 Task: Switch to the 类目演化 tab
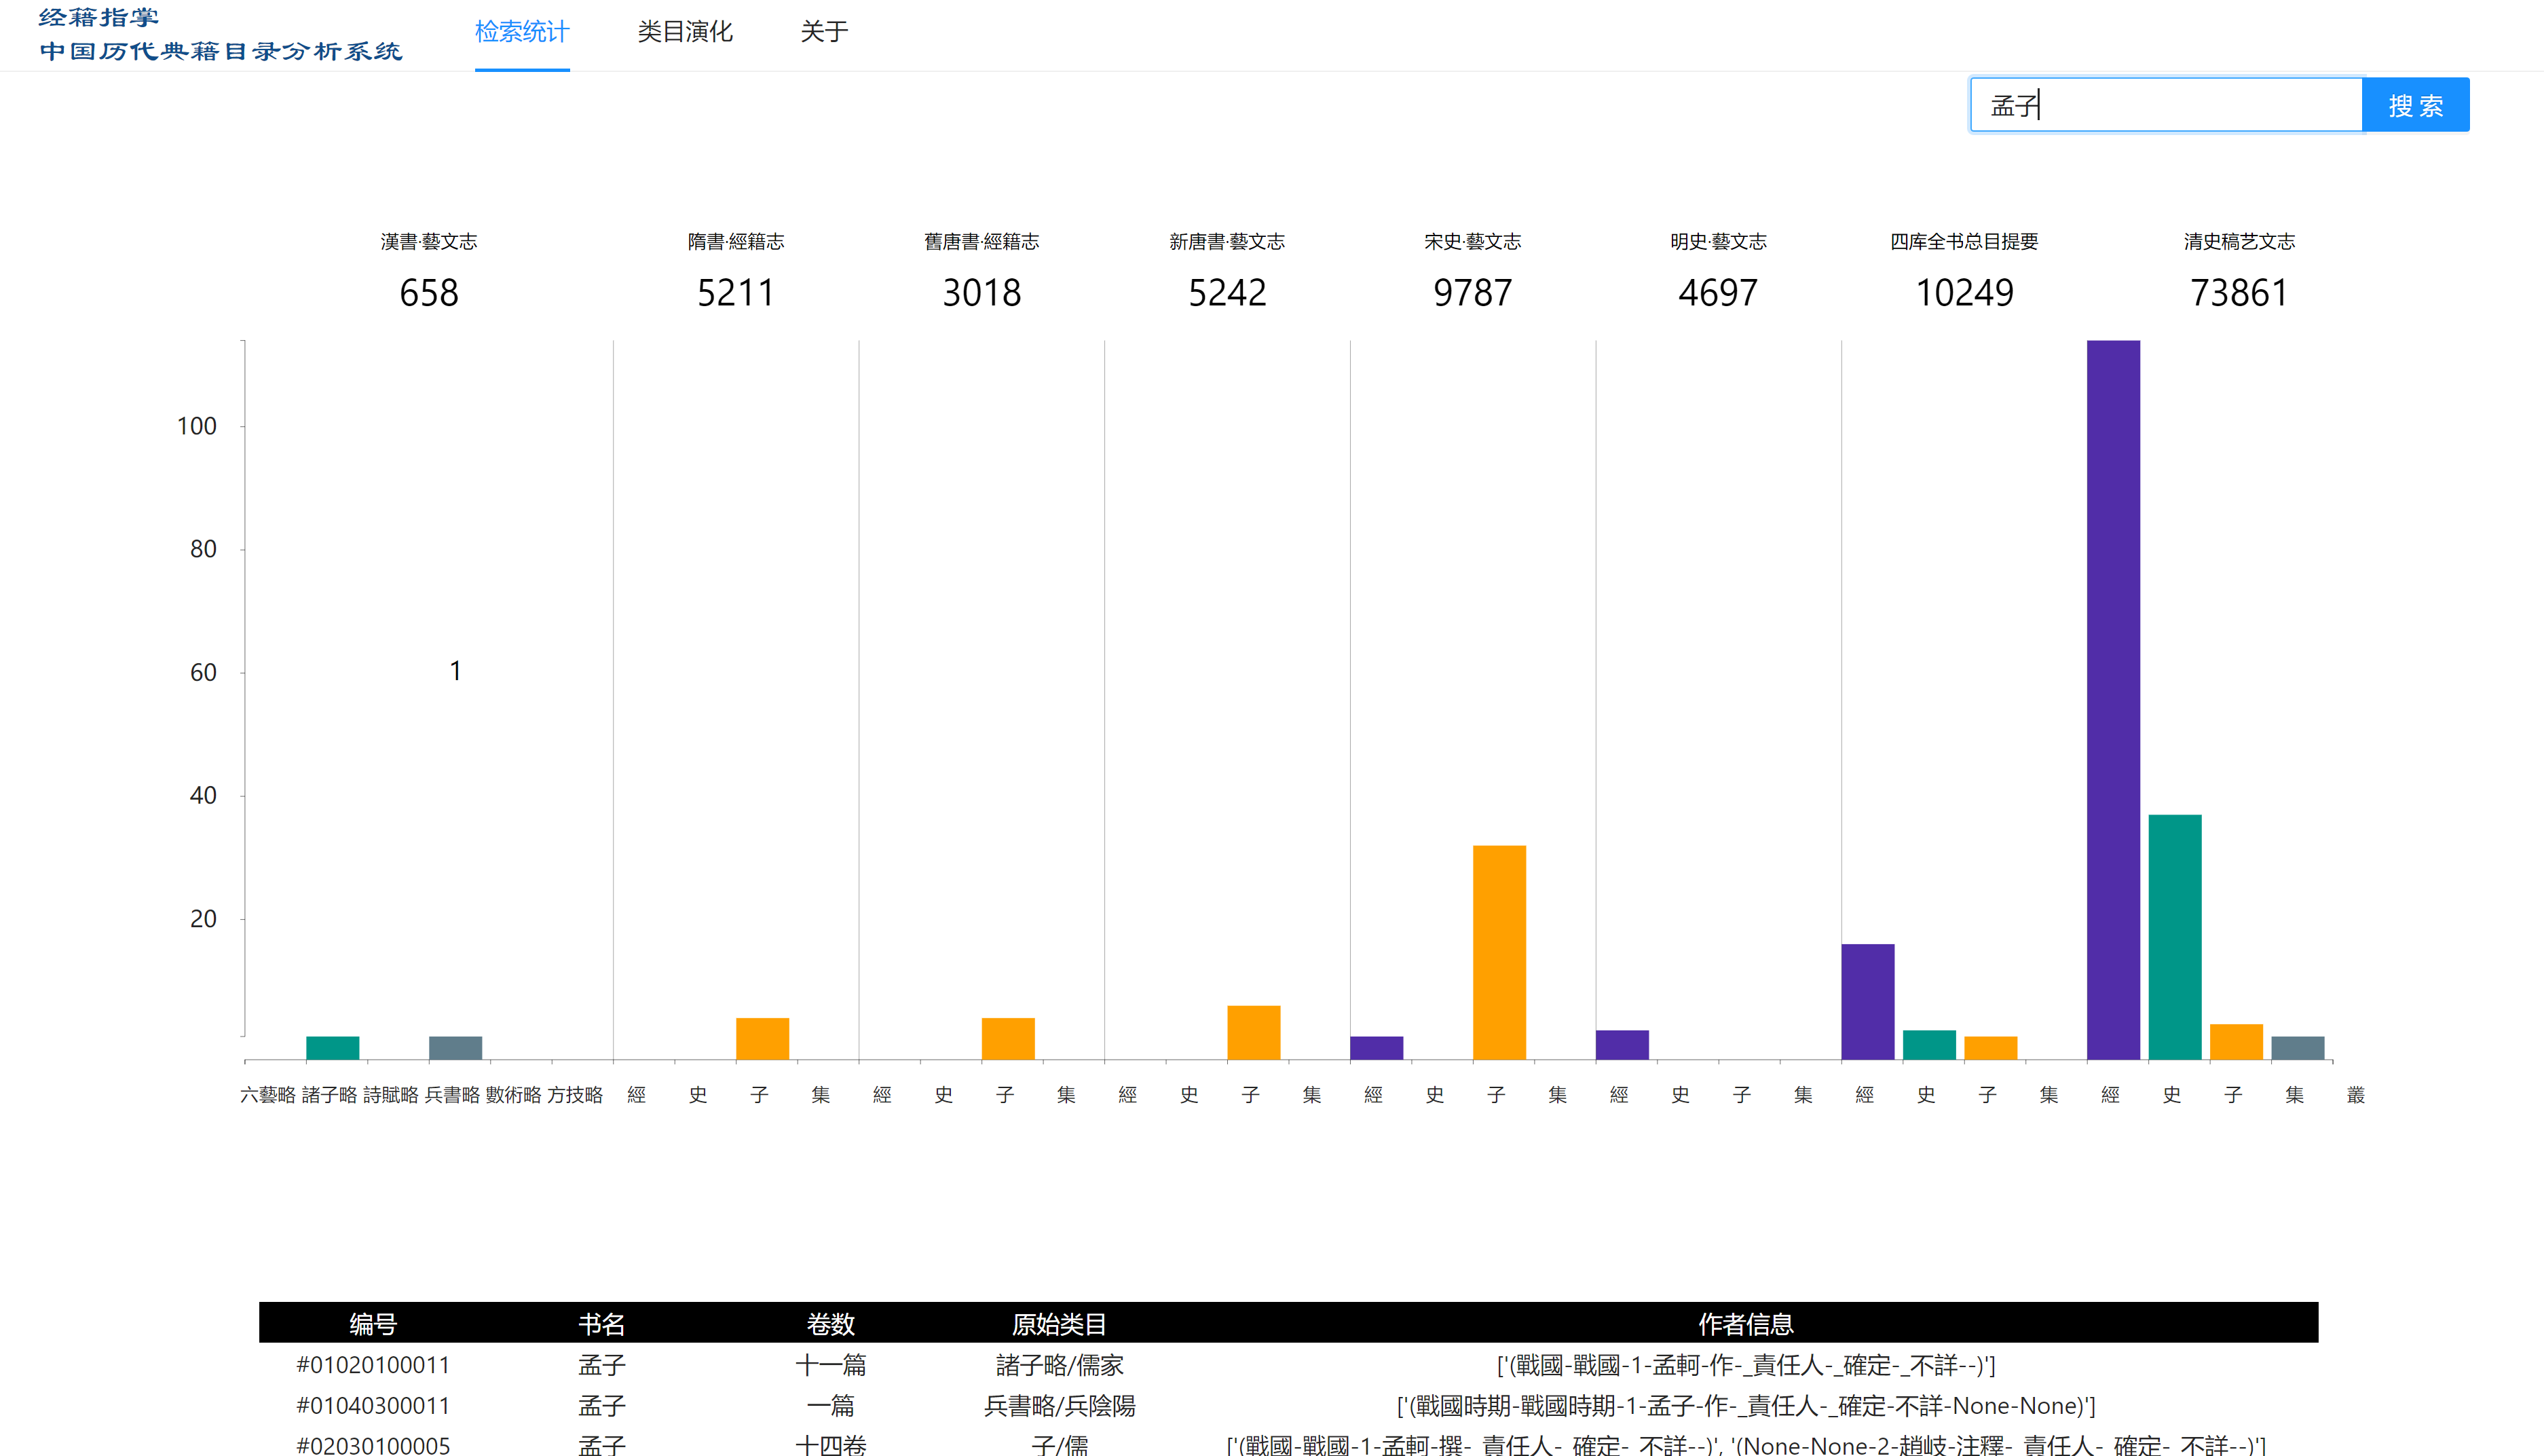(x=685, y=32)
